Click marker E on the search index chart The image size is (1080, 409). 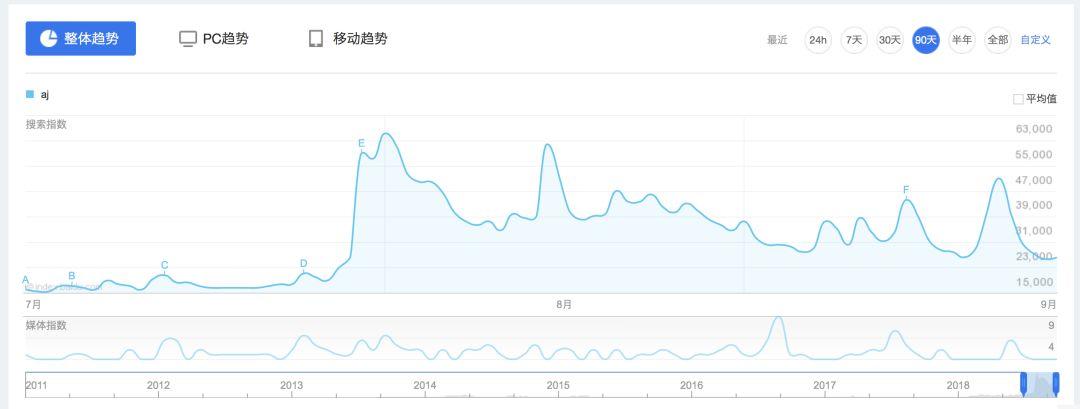(x=361, y=144)
